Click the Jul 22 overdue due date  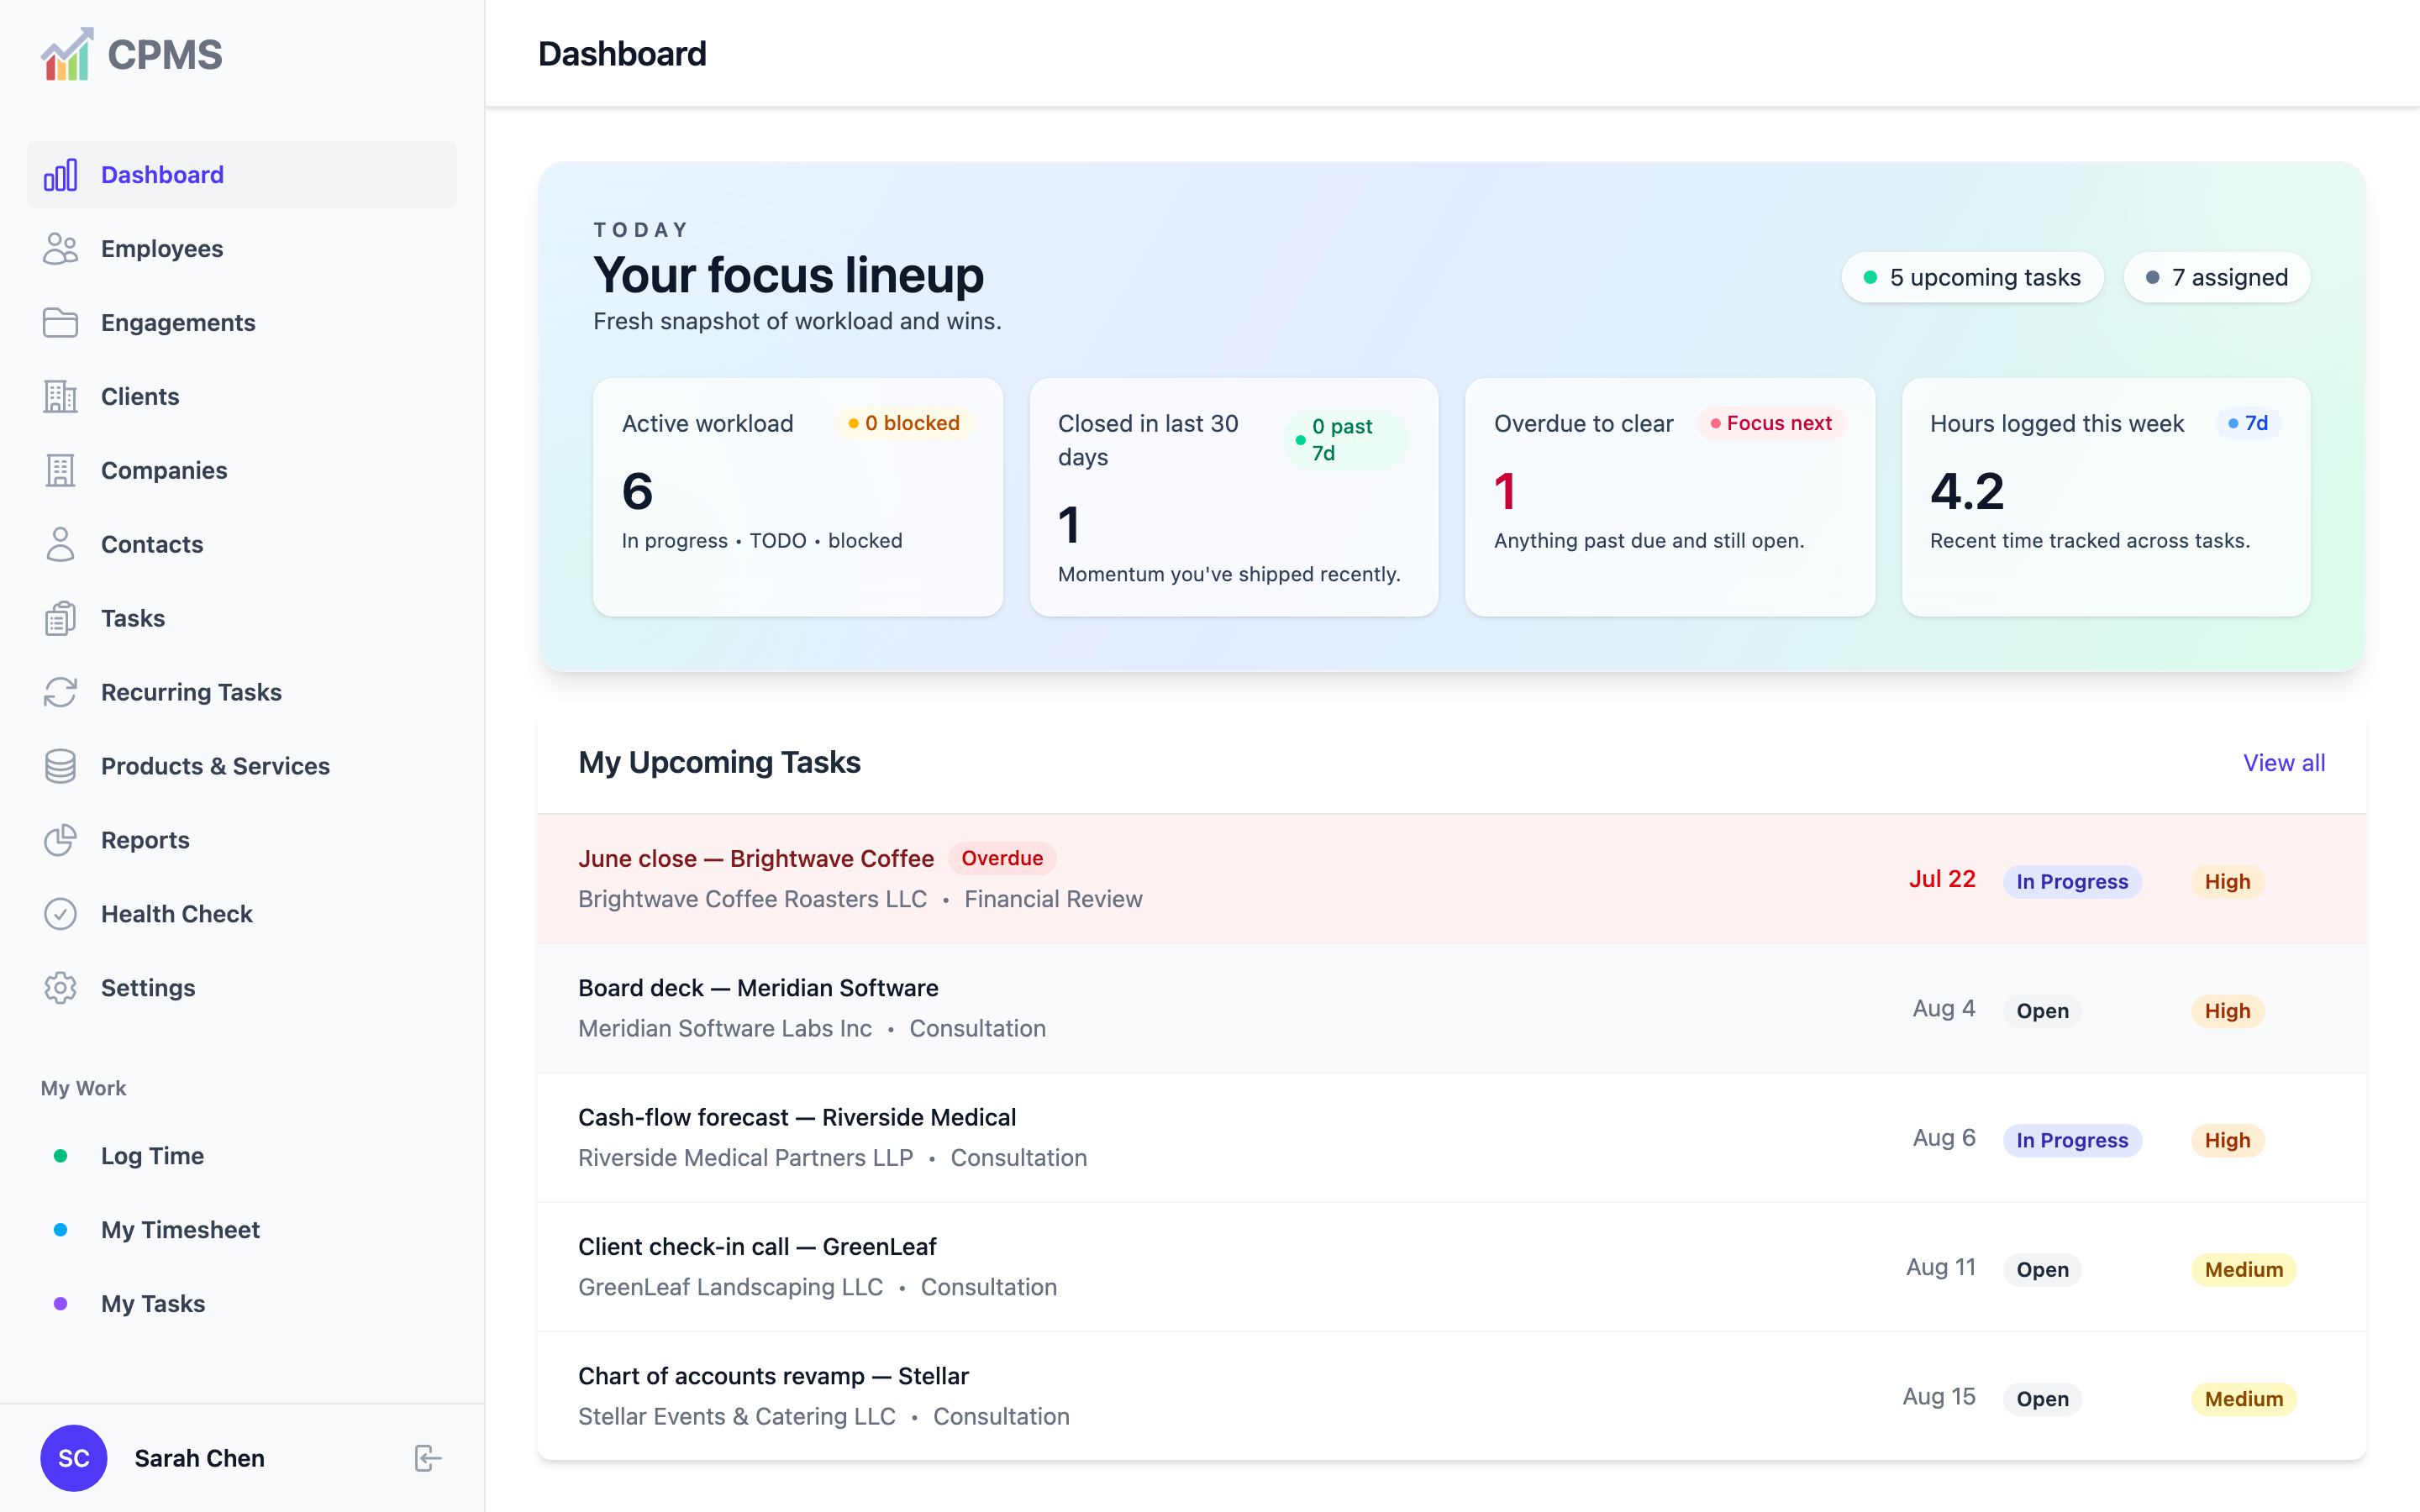pos(1942,879)
